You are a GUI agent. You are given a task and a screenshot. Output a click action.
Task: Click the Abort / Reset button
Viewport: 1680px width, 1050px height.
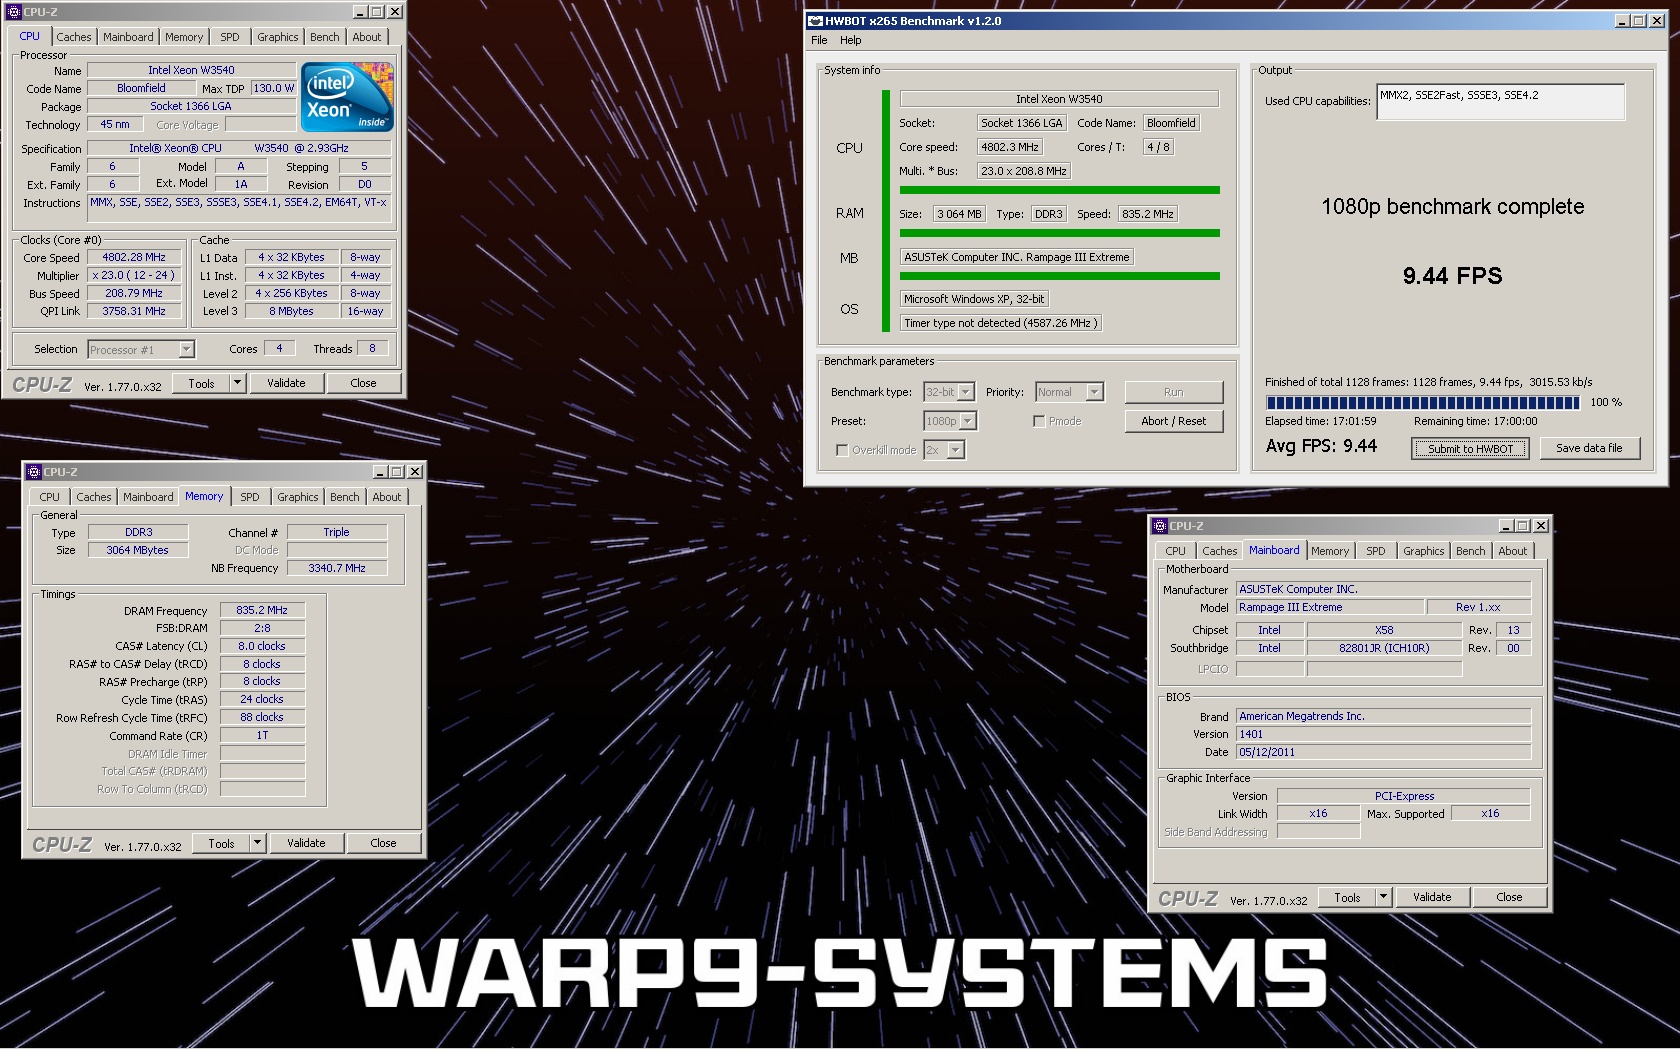1173,421
